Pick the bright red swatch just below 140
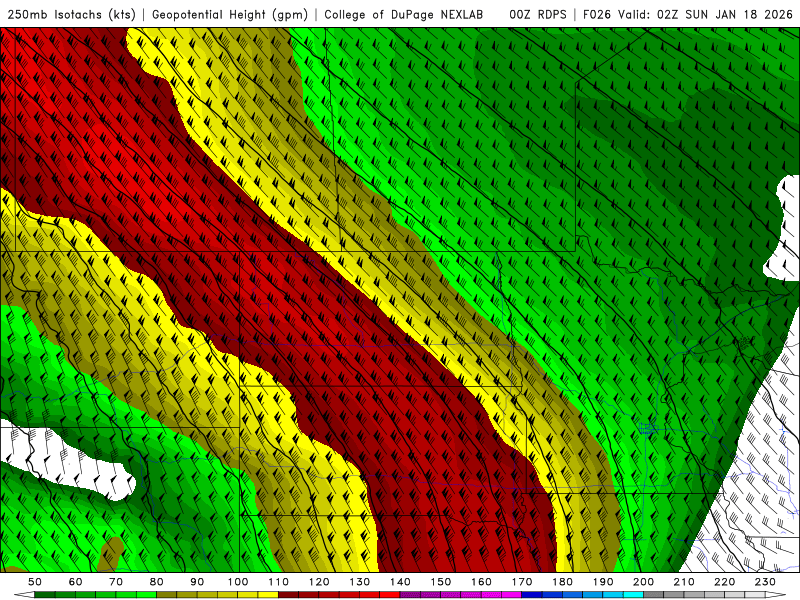Image resolution: width=800 pixels, height=600 pixels. pyautogui.click(x=390, y=595)
